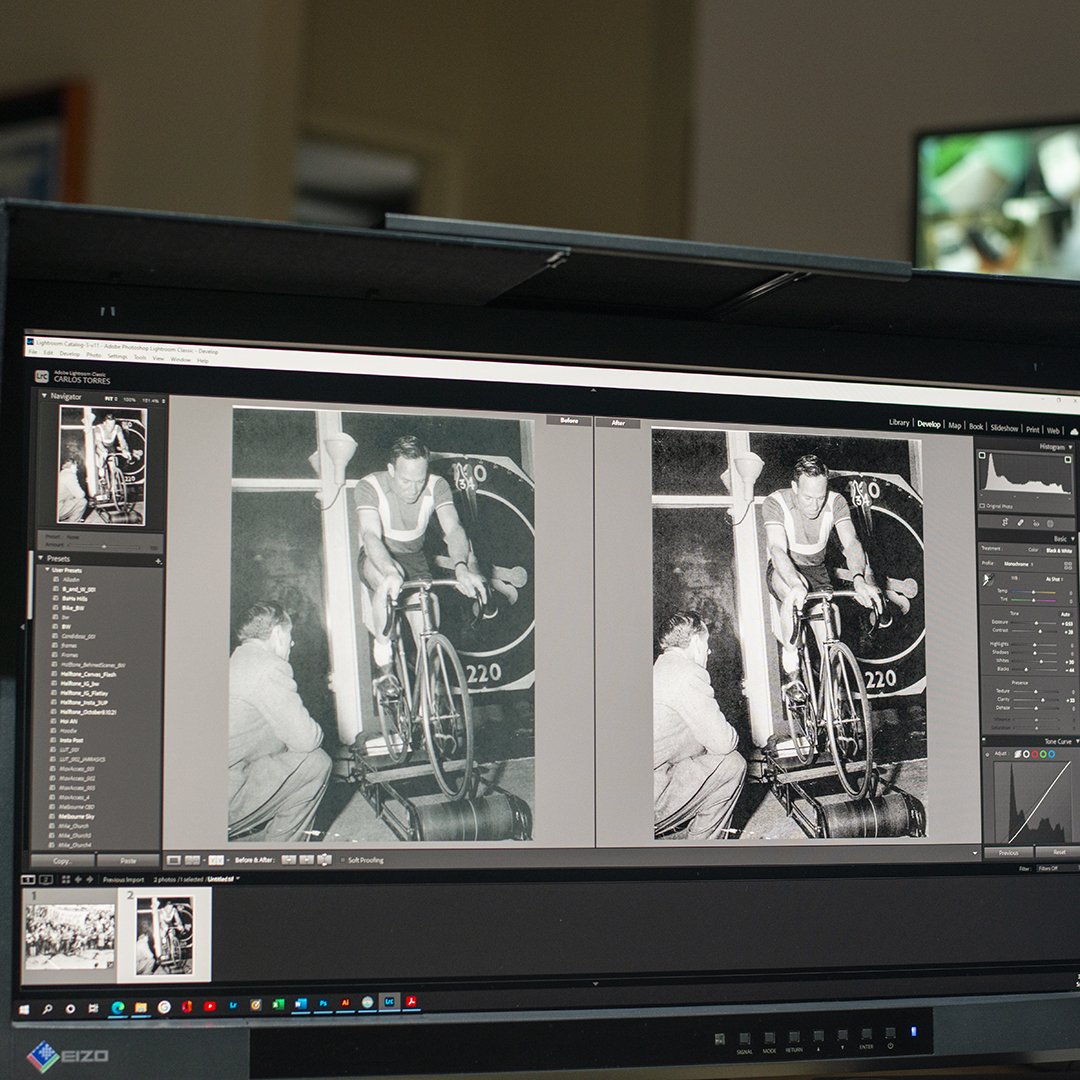Open the Masking tool icon

point(1050,523)
